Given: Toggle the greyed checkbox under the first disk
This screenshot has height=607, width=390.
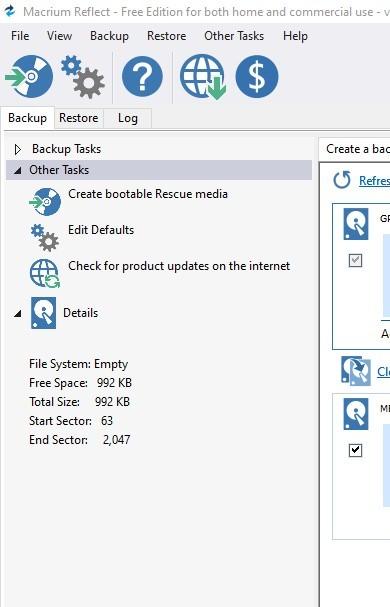Looking at the screenshot, I should [355, 260].
